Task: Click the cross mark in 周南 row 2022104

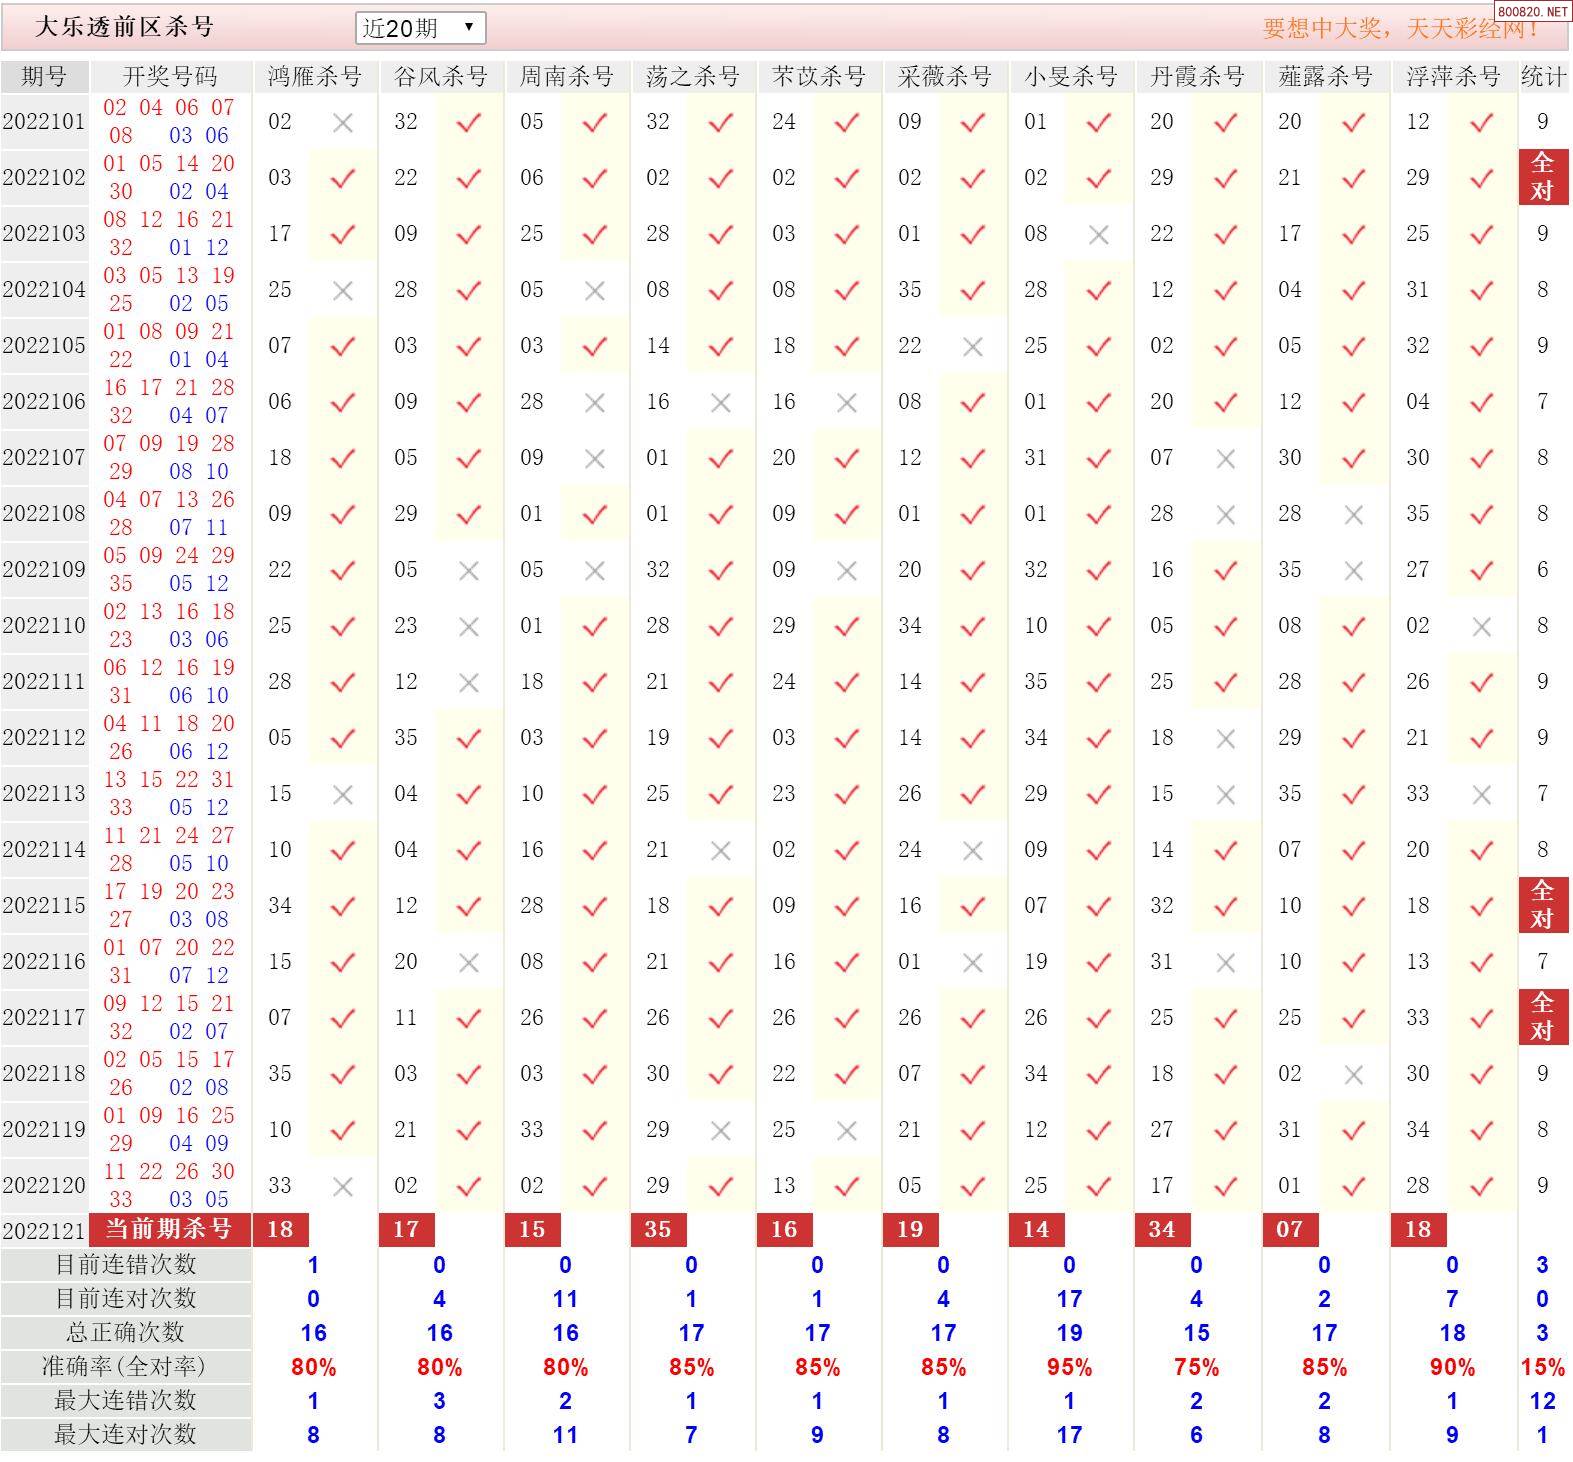Action: pos(594,290)
